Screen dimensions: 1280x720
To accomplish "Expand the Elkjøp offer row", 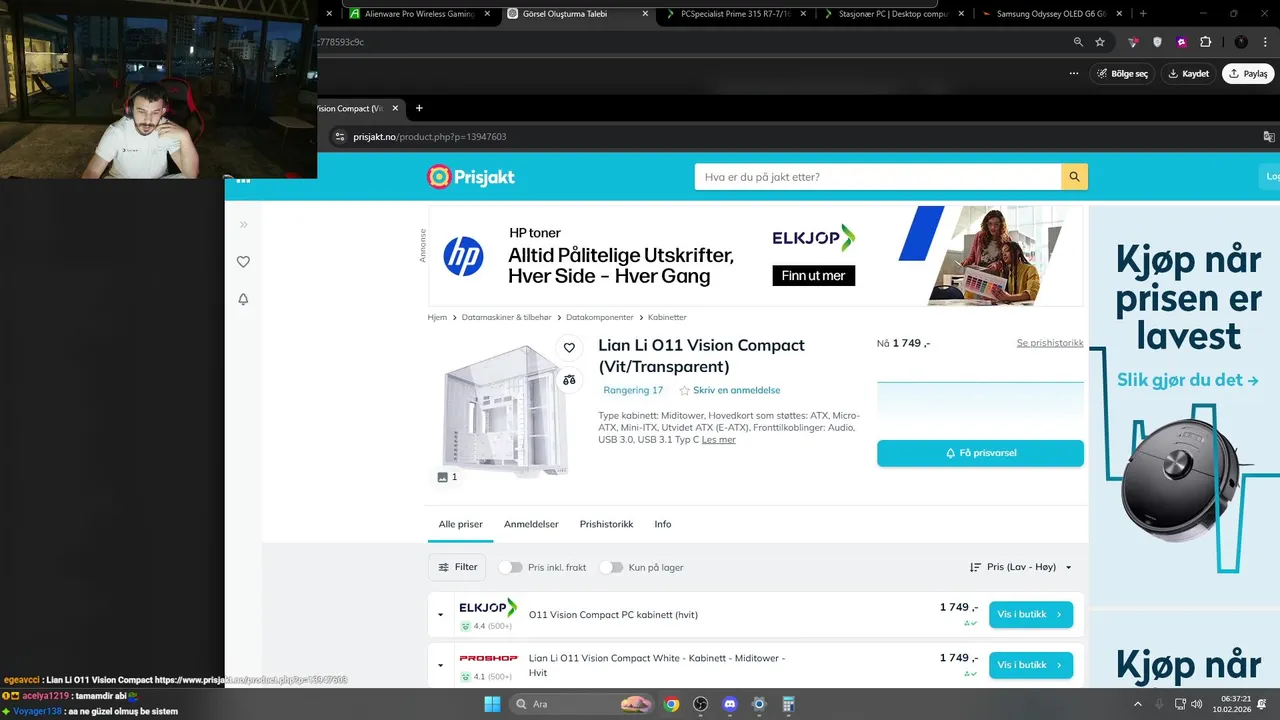I will [440, 615].
